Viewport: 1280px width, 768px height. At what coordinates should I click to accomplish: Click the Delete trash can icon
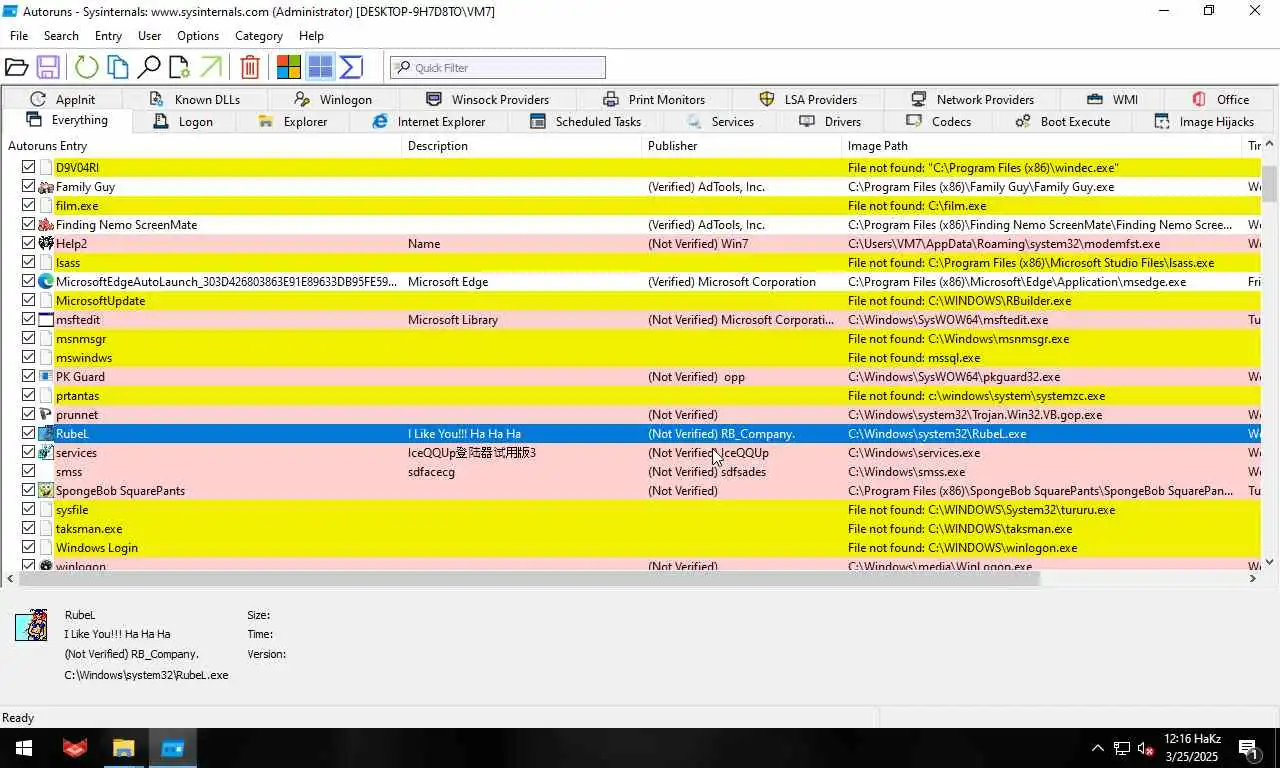[250, 67]
